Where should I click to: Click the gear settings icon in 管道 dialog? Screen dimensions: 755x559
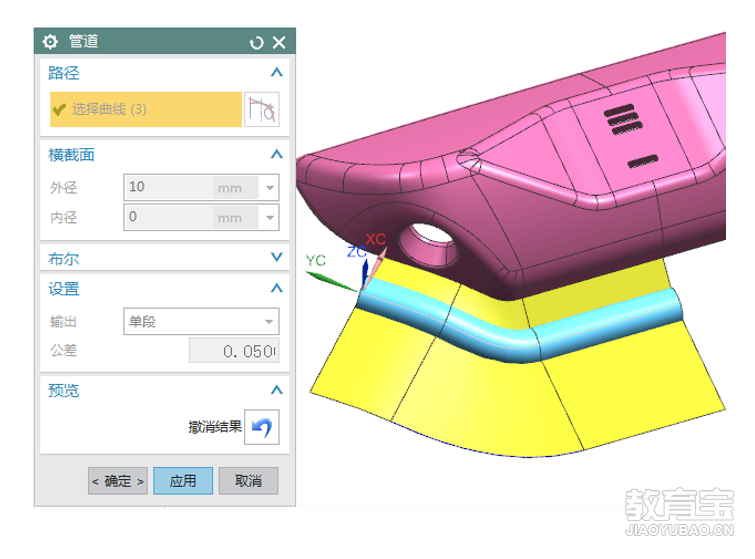coord(50,42)
